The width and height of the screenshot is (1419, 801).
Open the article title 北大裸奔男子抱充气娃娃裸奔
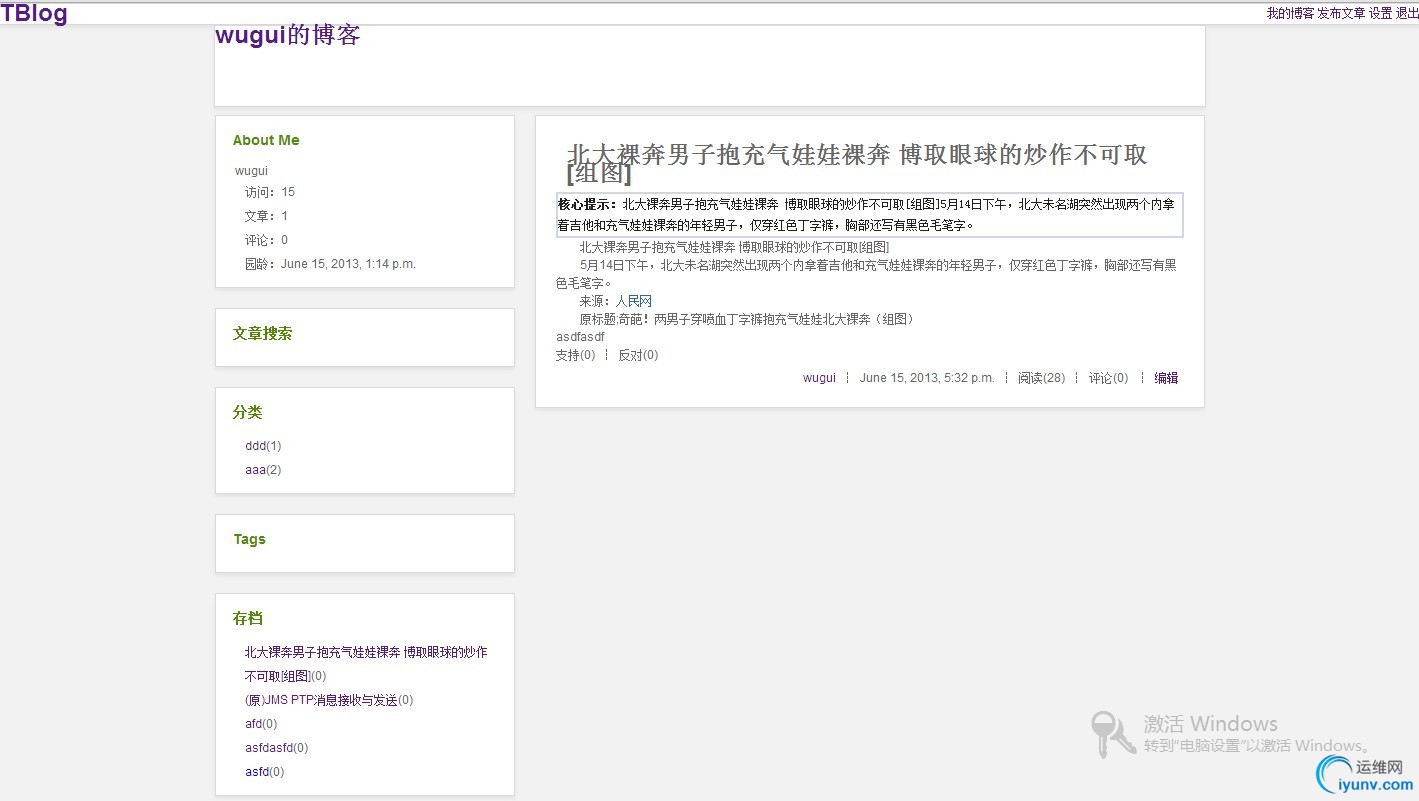click(x=857, y=164)
